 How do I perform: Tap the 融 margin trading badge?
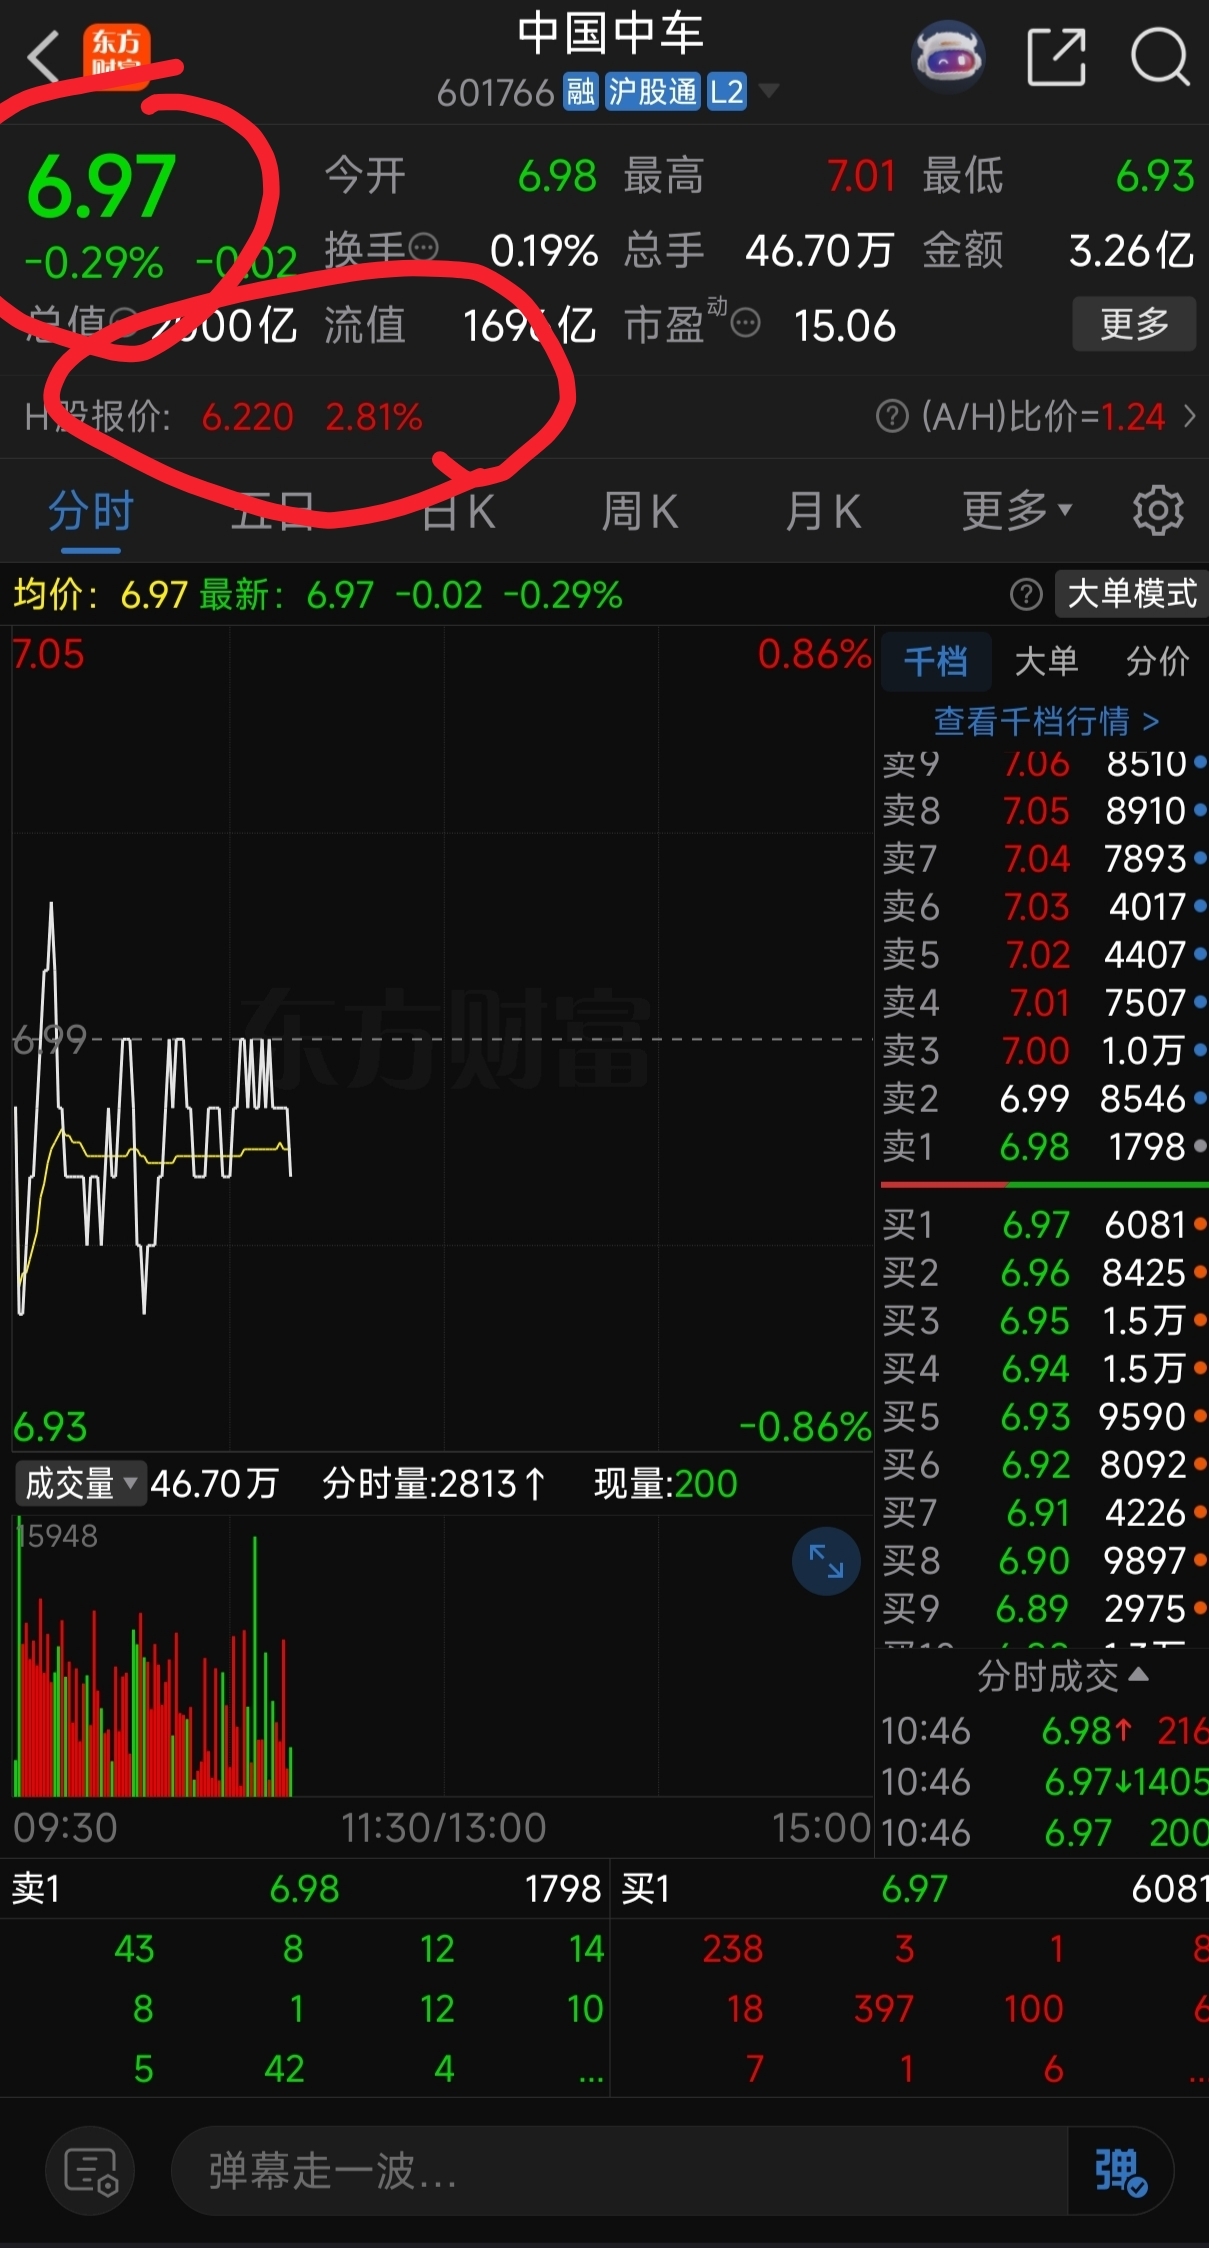pos(581,92)
